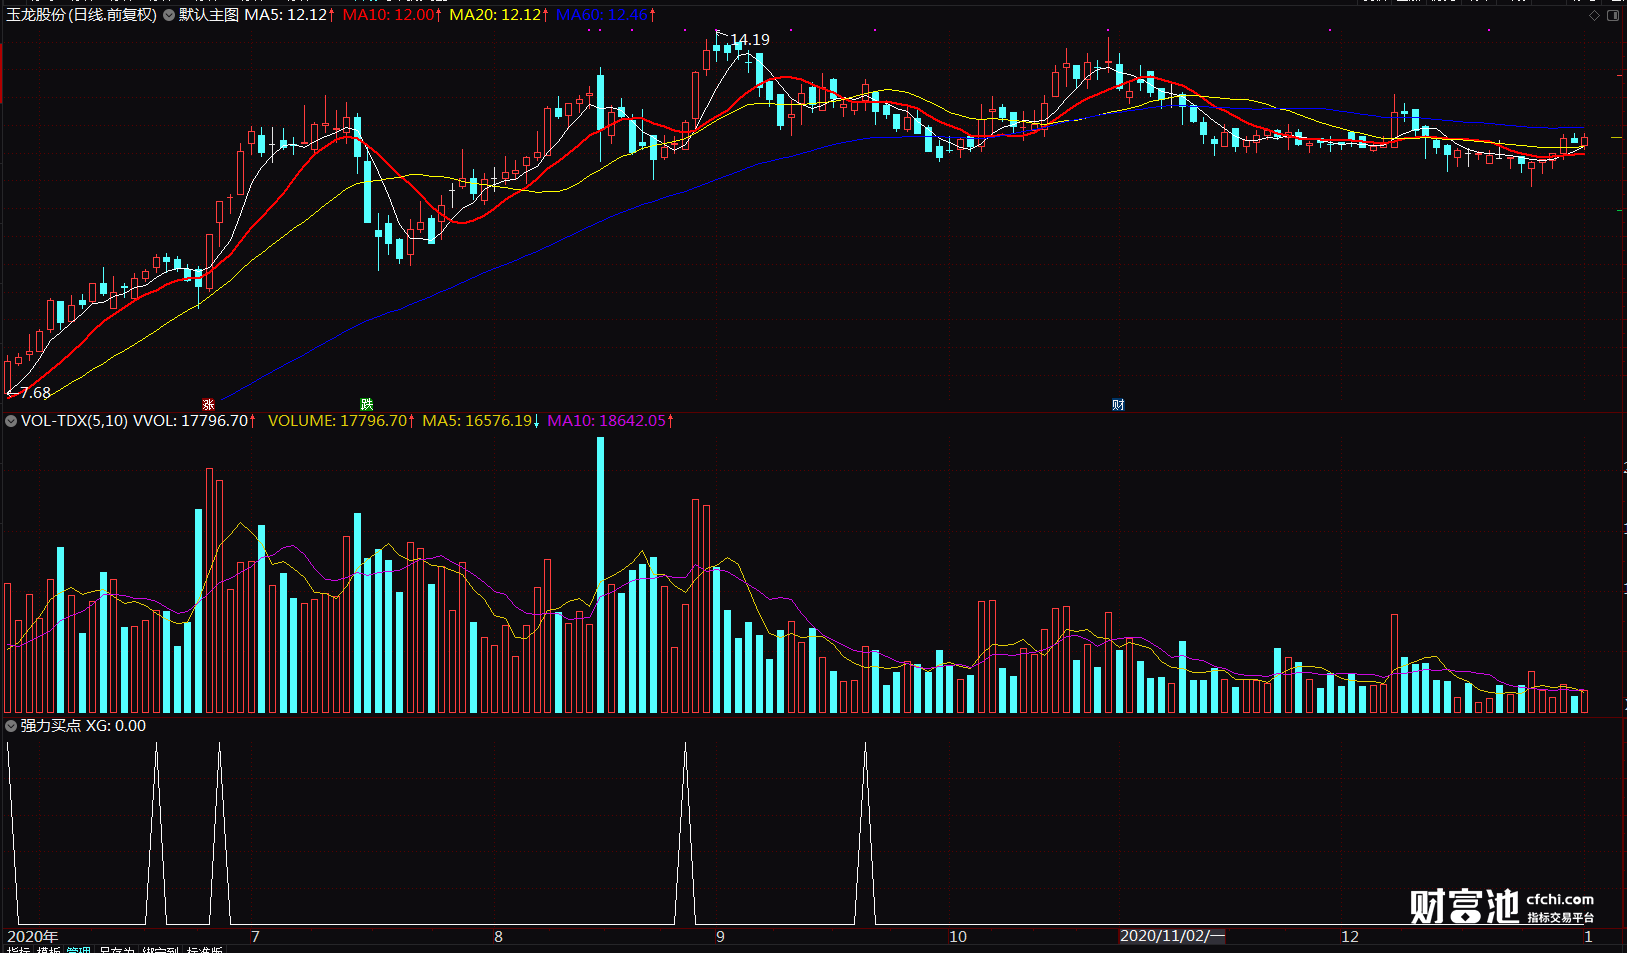1627x953 pixels.
Task: Open settings icon beside 默认主图 label
Action: click(169, 15)
